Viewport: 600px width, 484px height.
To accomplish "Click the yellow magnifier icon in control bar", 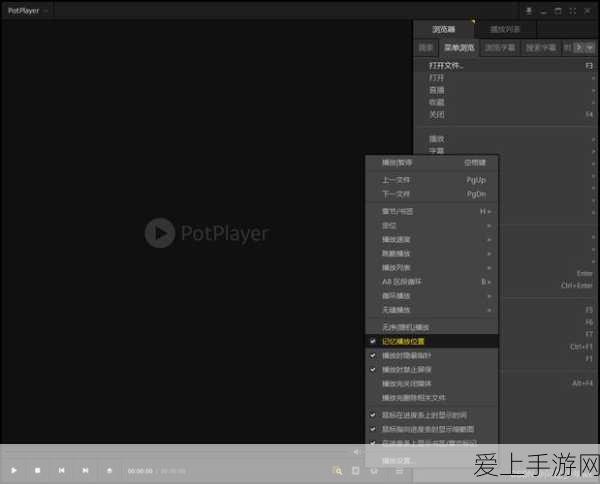I will coord(338,471).
